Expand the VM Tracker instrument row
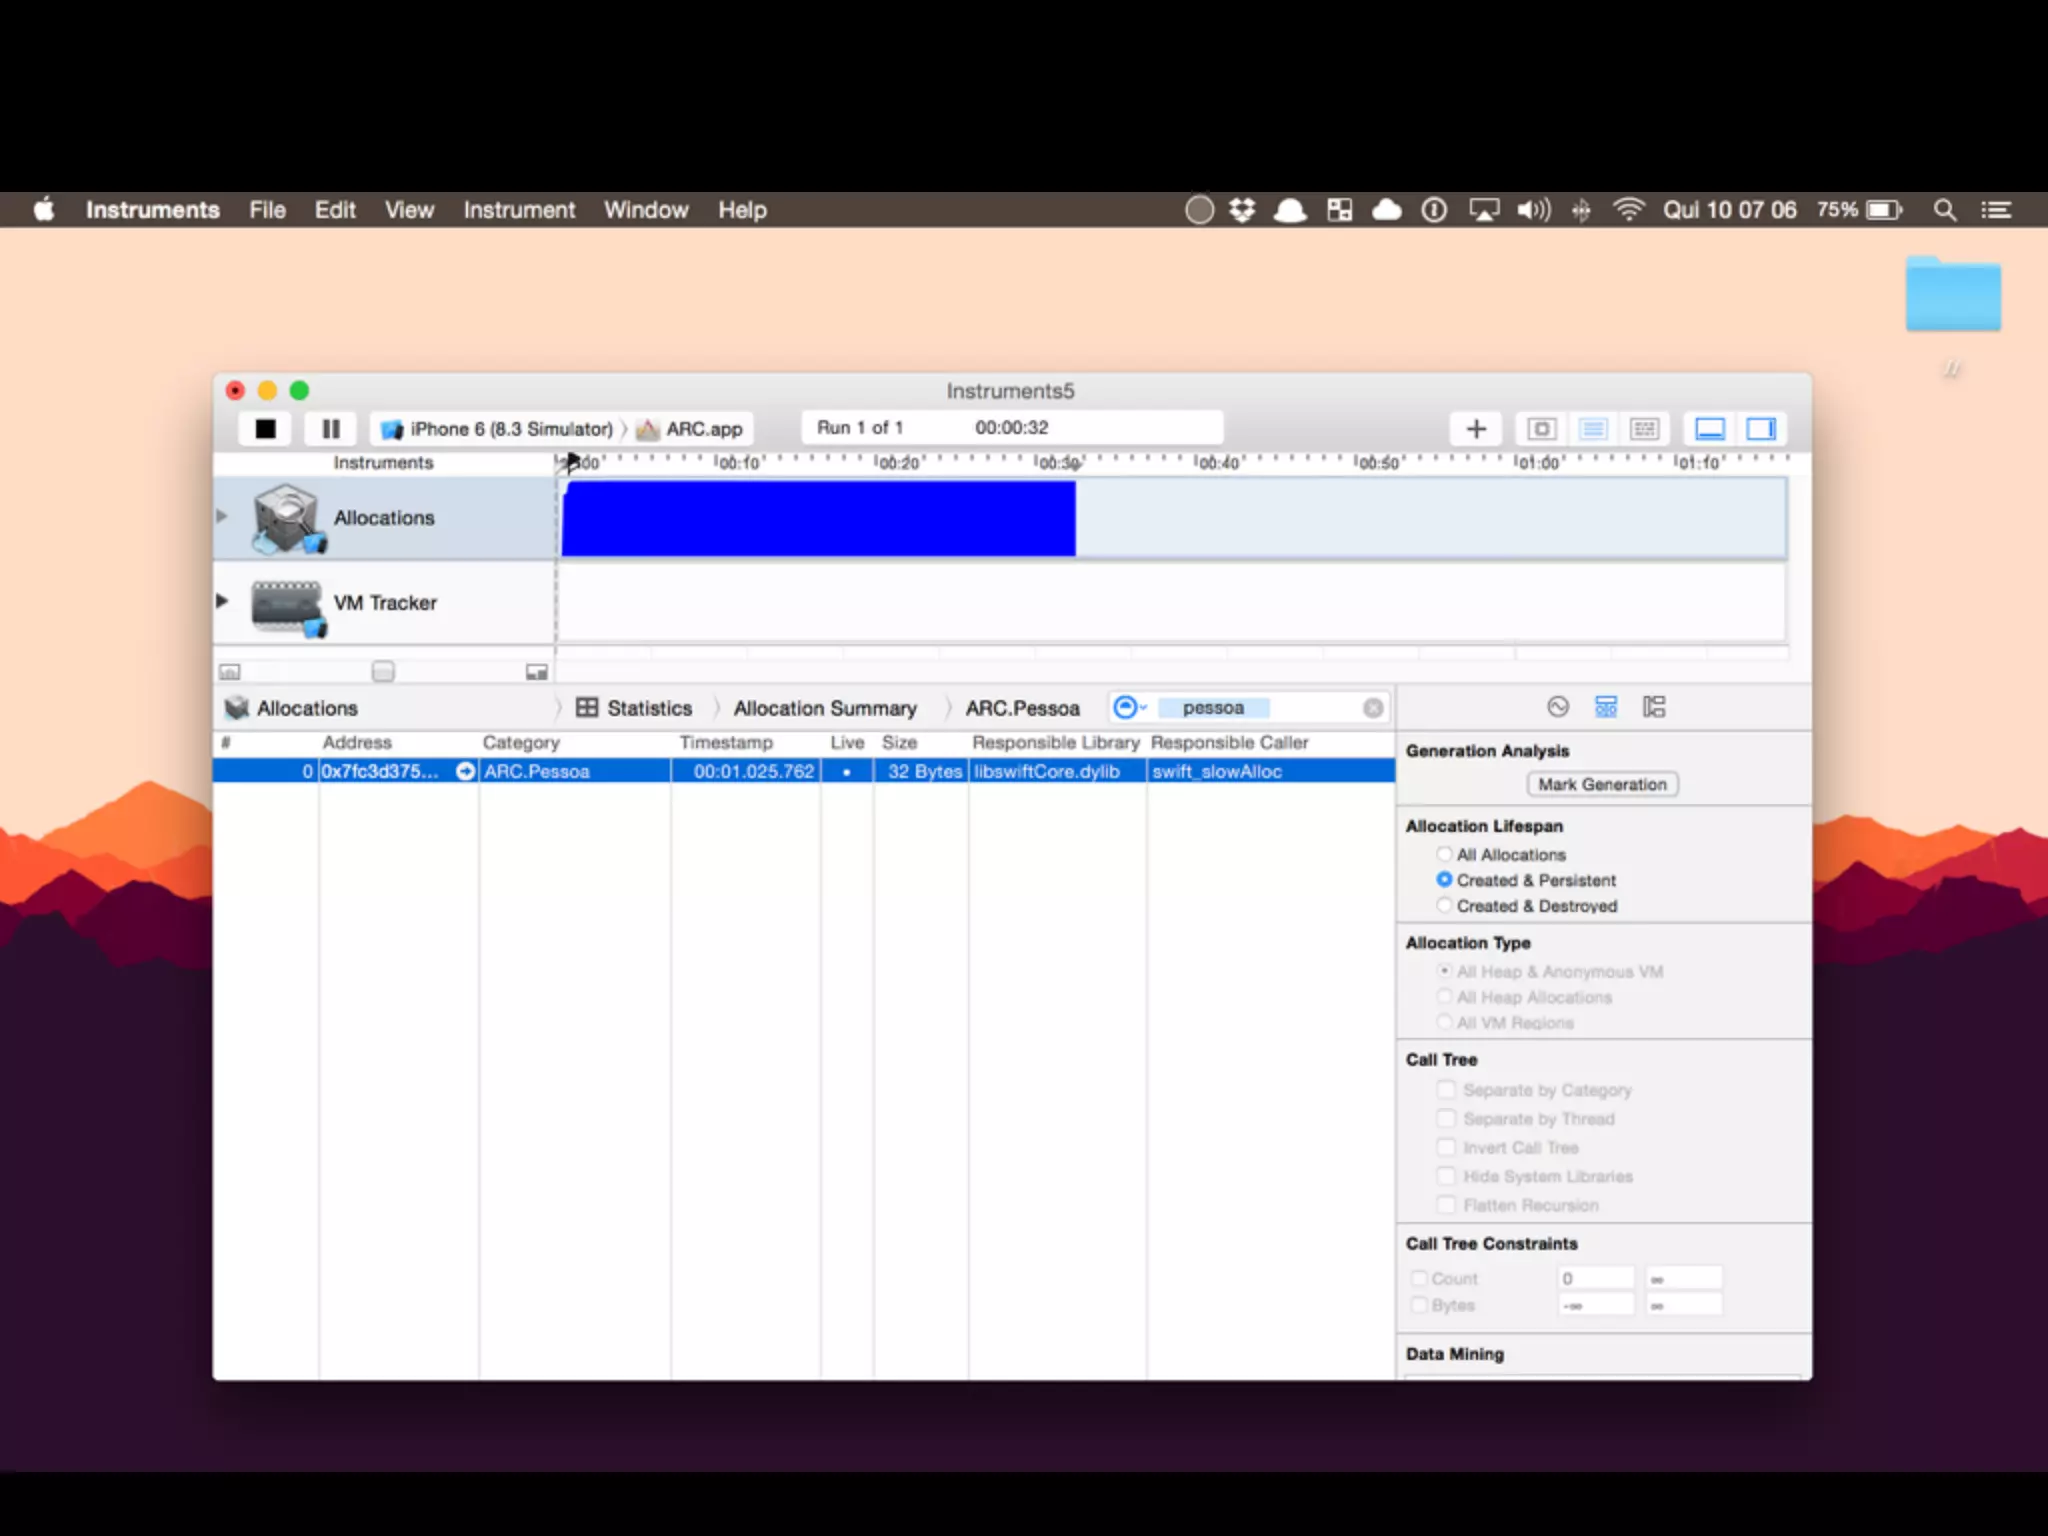Image resolution: width=2048 pixels, height=1536 pixels. (222, 601)
